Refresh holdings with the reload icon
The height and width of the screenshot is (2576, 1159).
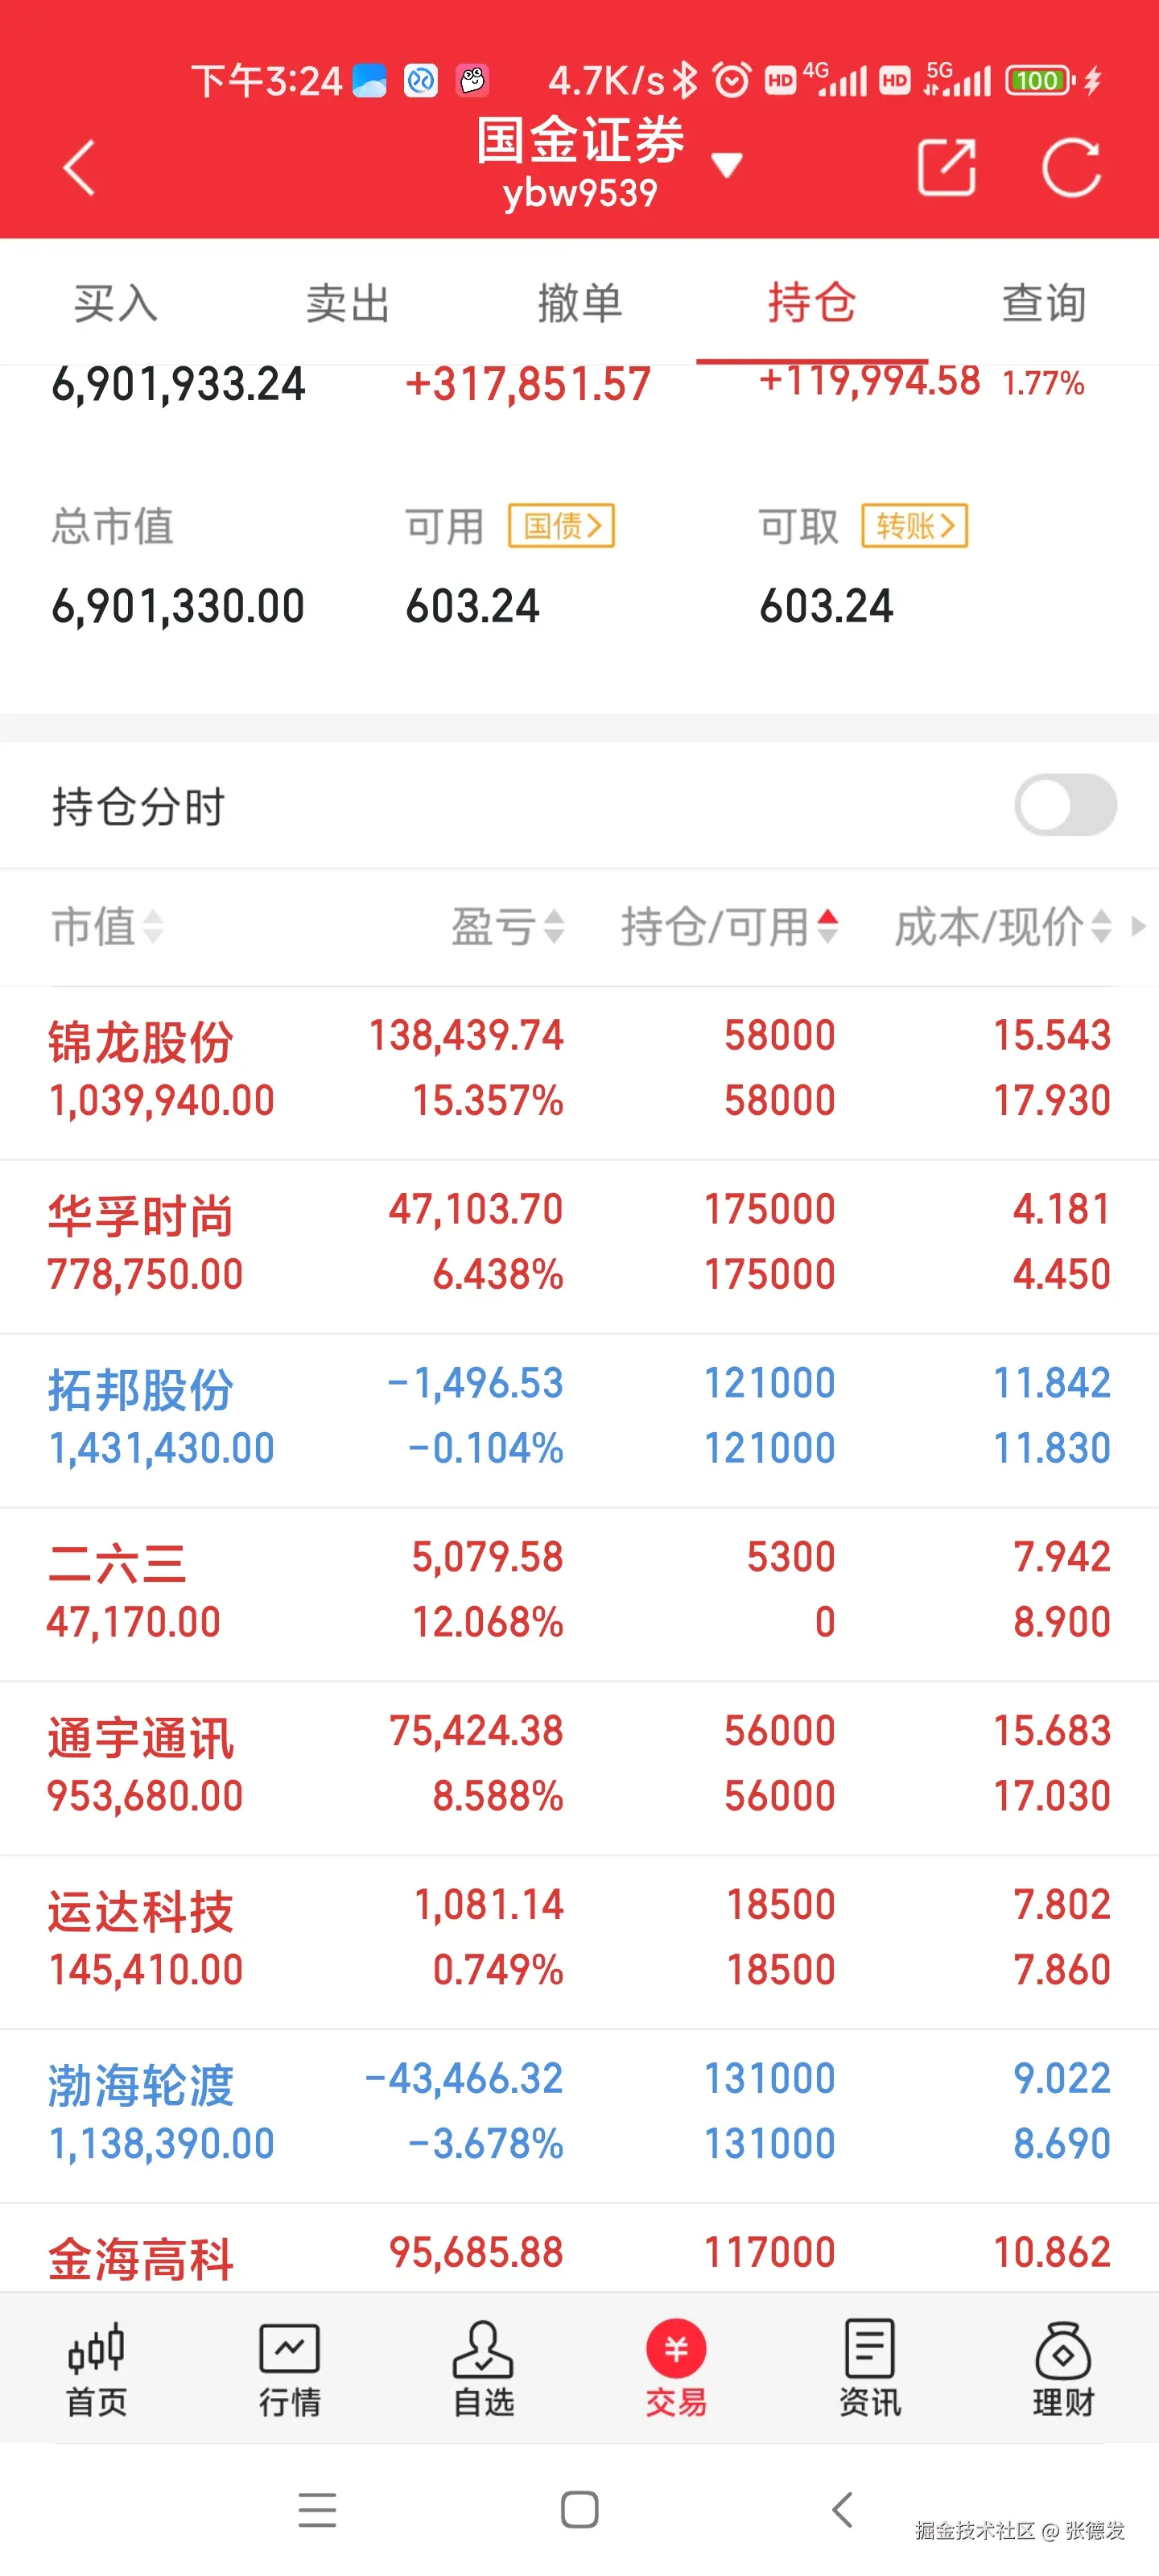click(x=1070, y=167)
